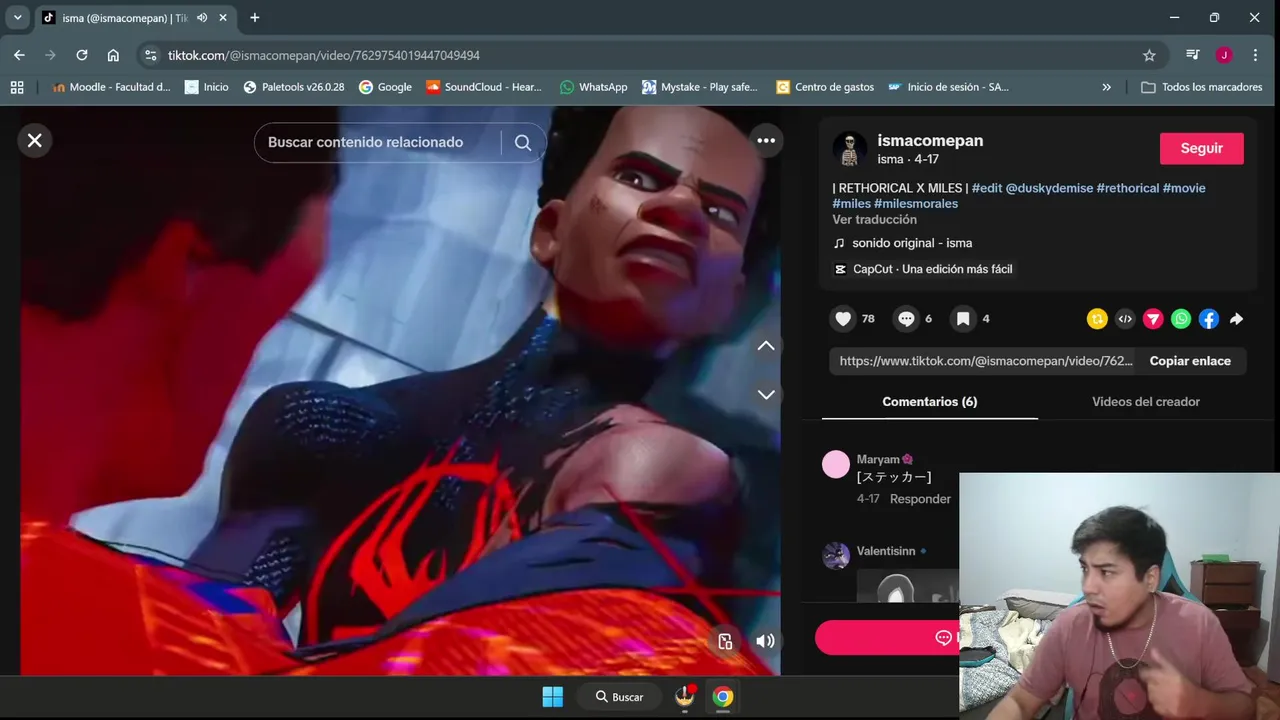Go to next video with down chevron
Screen dimensions: 1280x720
click(x=766, y=395)
